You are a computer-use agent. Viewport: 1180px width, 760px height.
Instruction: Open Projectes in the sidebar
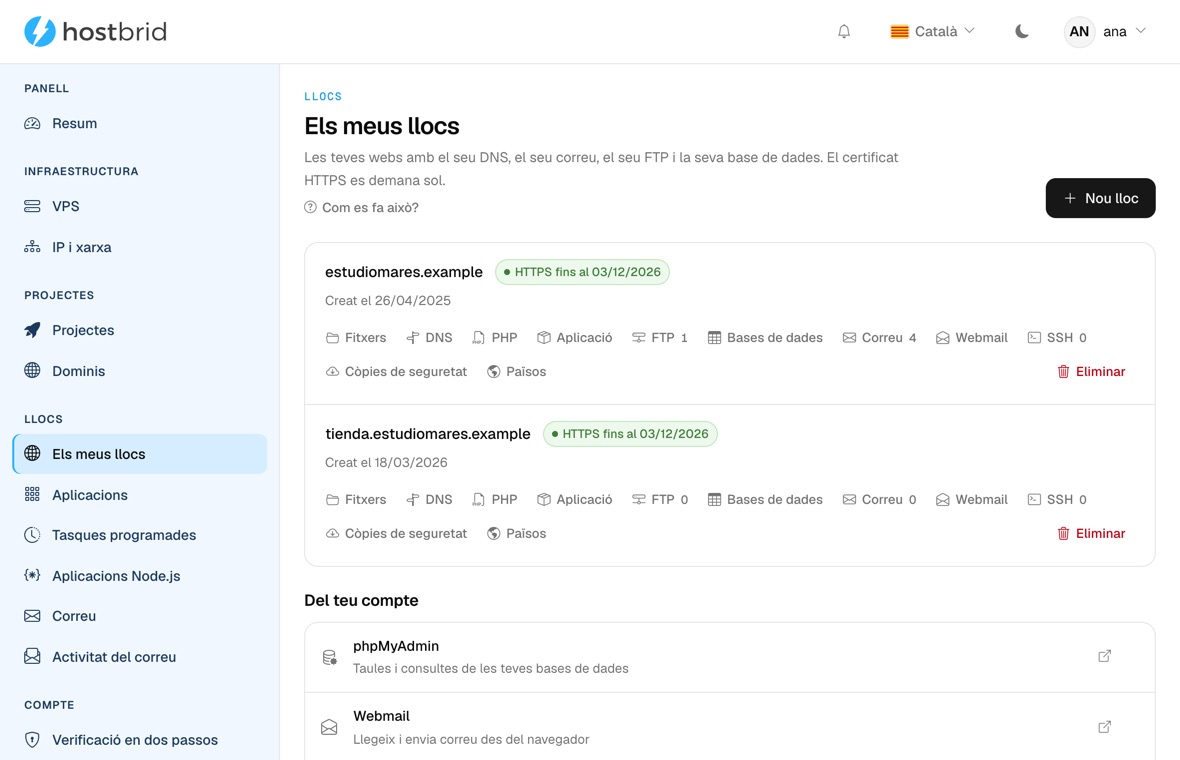[140, 330]
